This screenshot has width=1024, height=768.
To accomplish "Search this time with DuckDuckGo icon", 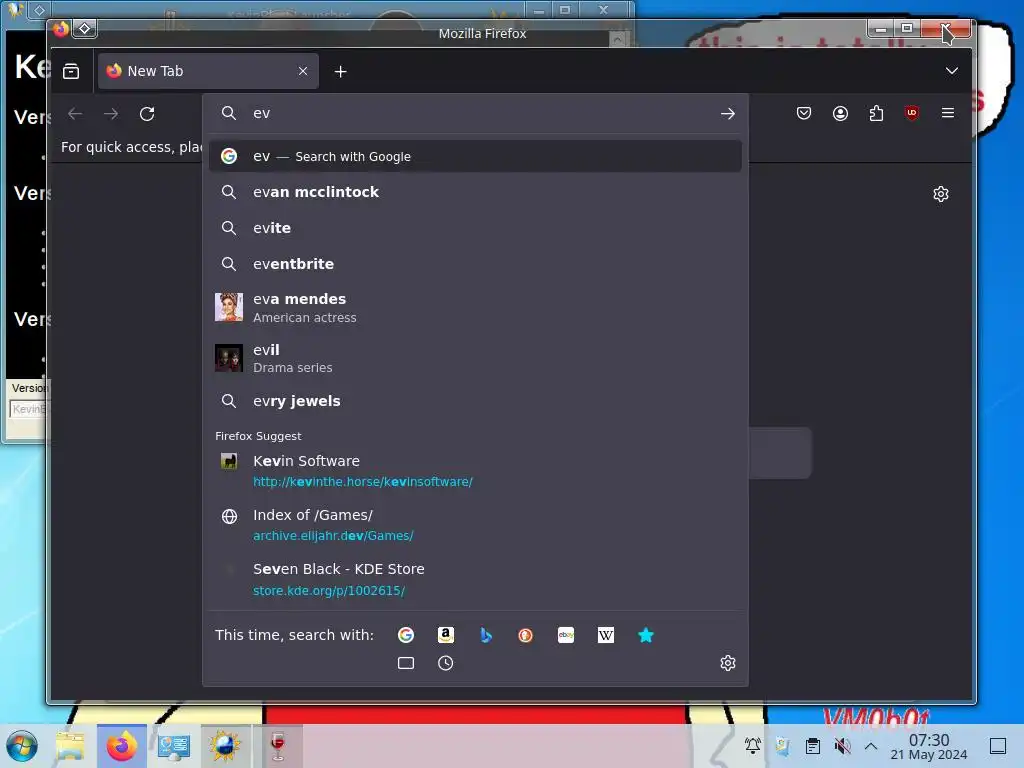I will point(526,635).
